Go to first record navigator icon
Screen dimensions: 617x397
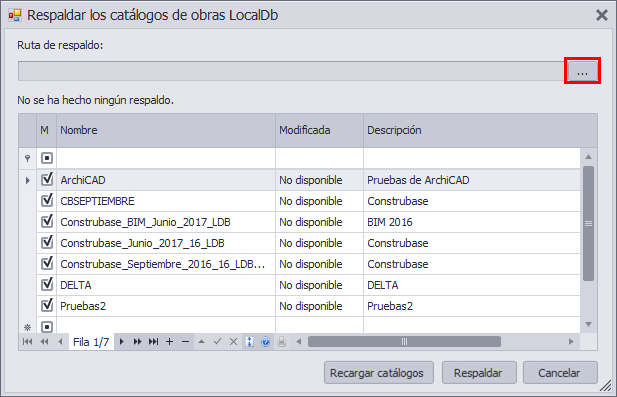coord(27,342)
